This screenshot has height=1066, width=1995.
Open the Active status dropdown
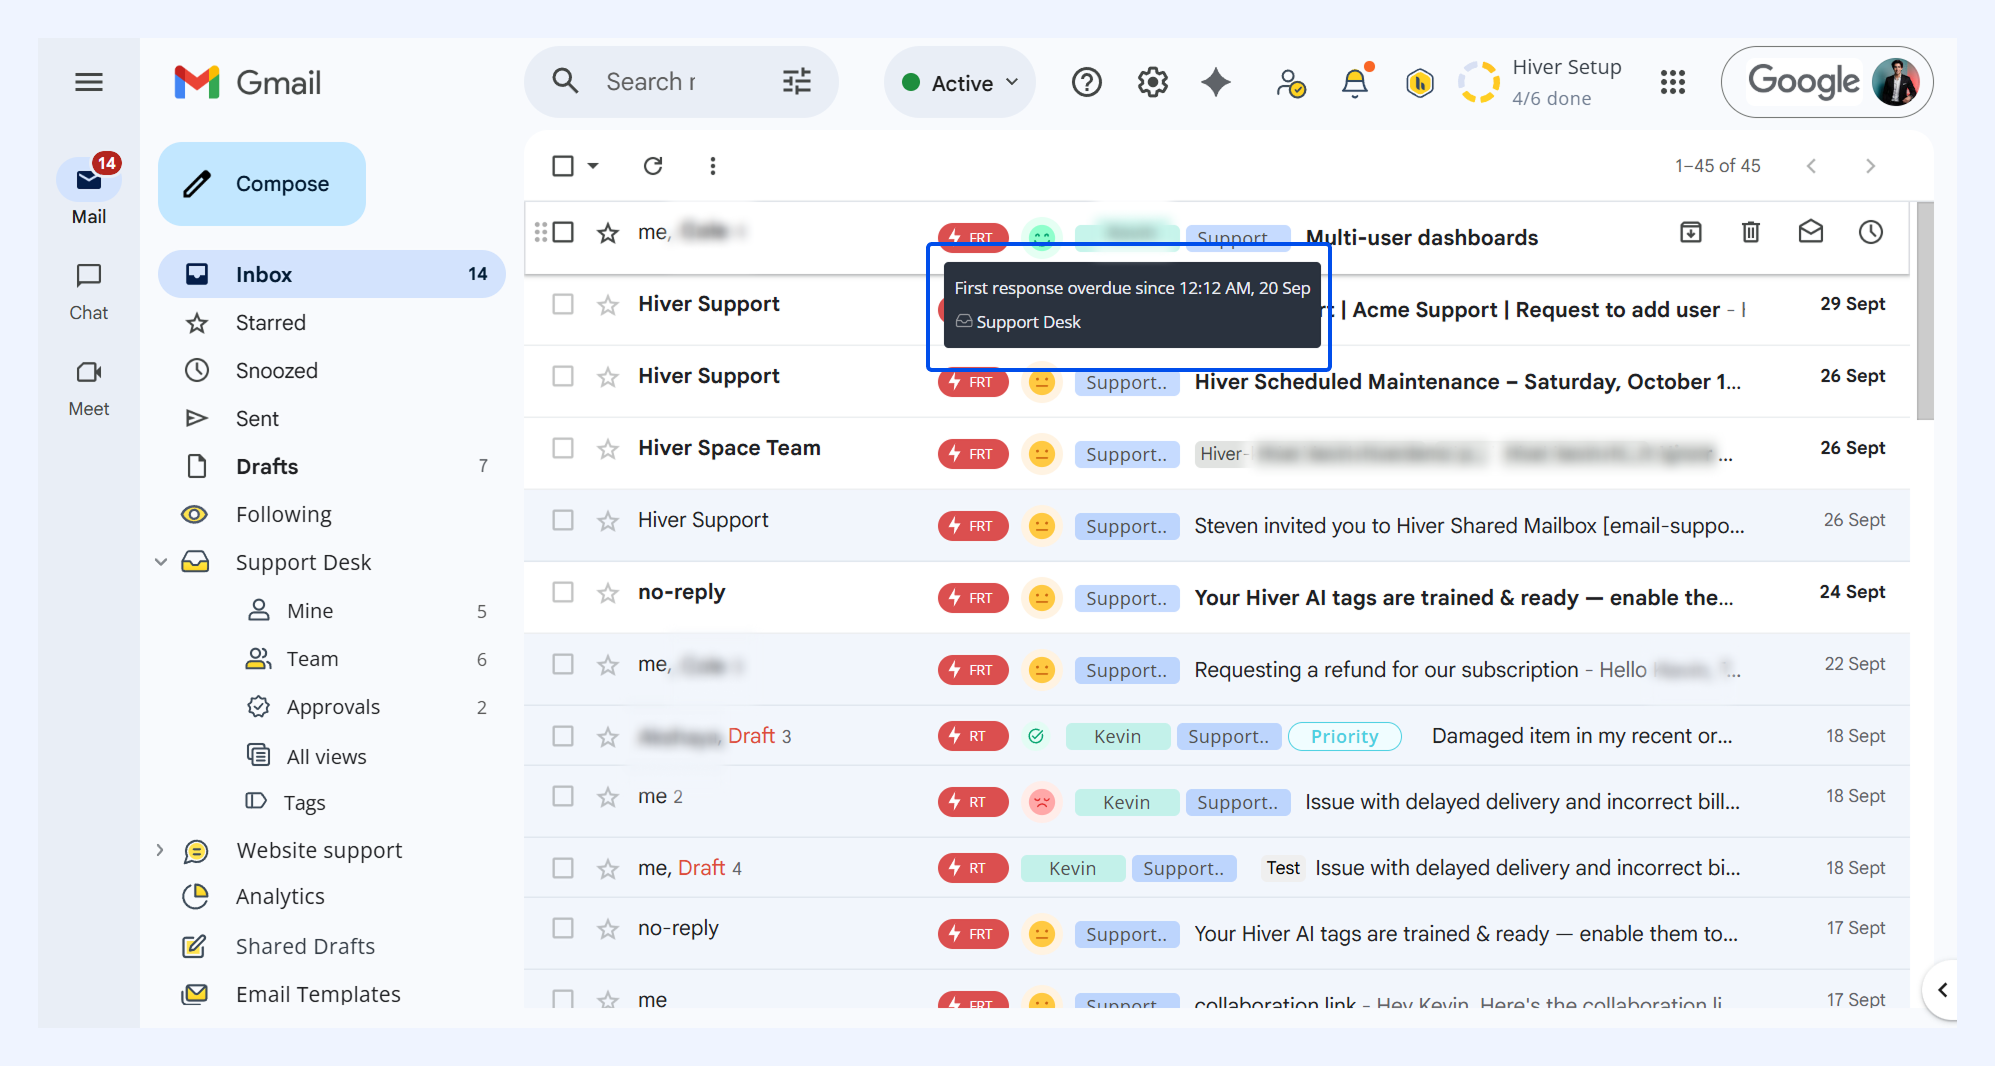tap(960, 83)
